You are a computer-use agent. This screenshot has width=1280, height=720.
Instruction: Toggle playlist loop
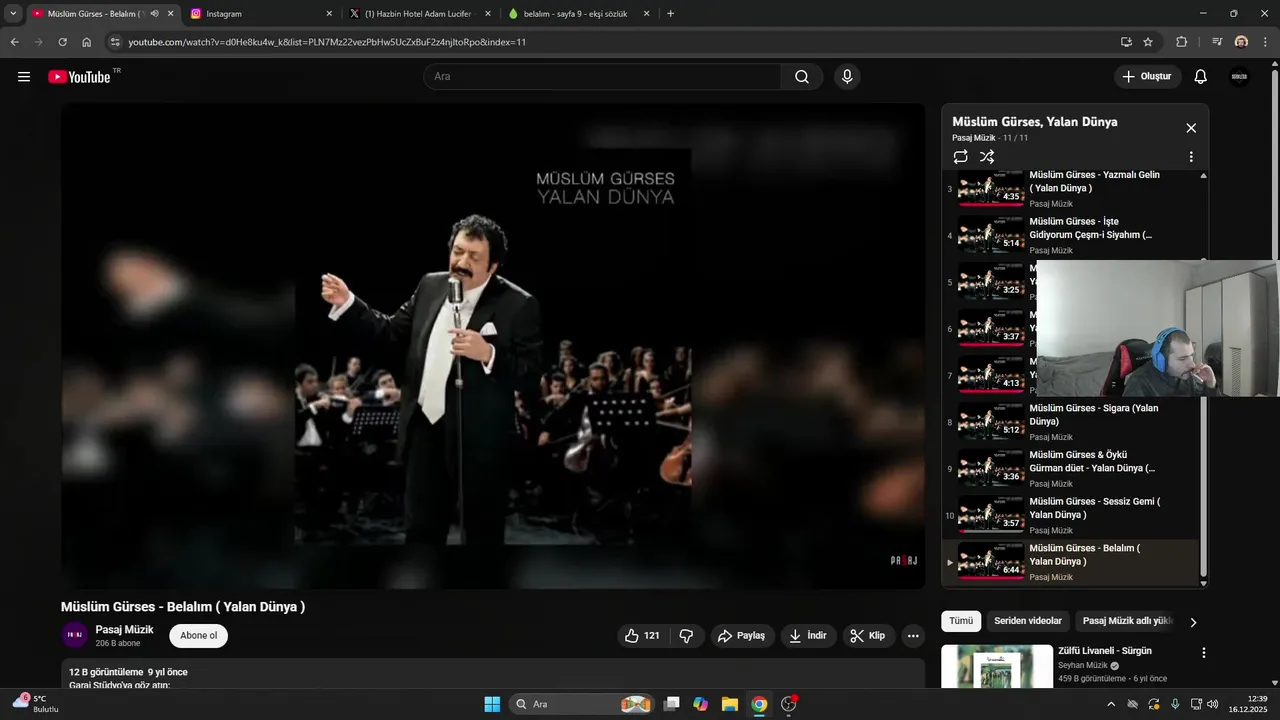[961, 157]
